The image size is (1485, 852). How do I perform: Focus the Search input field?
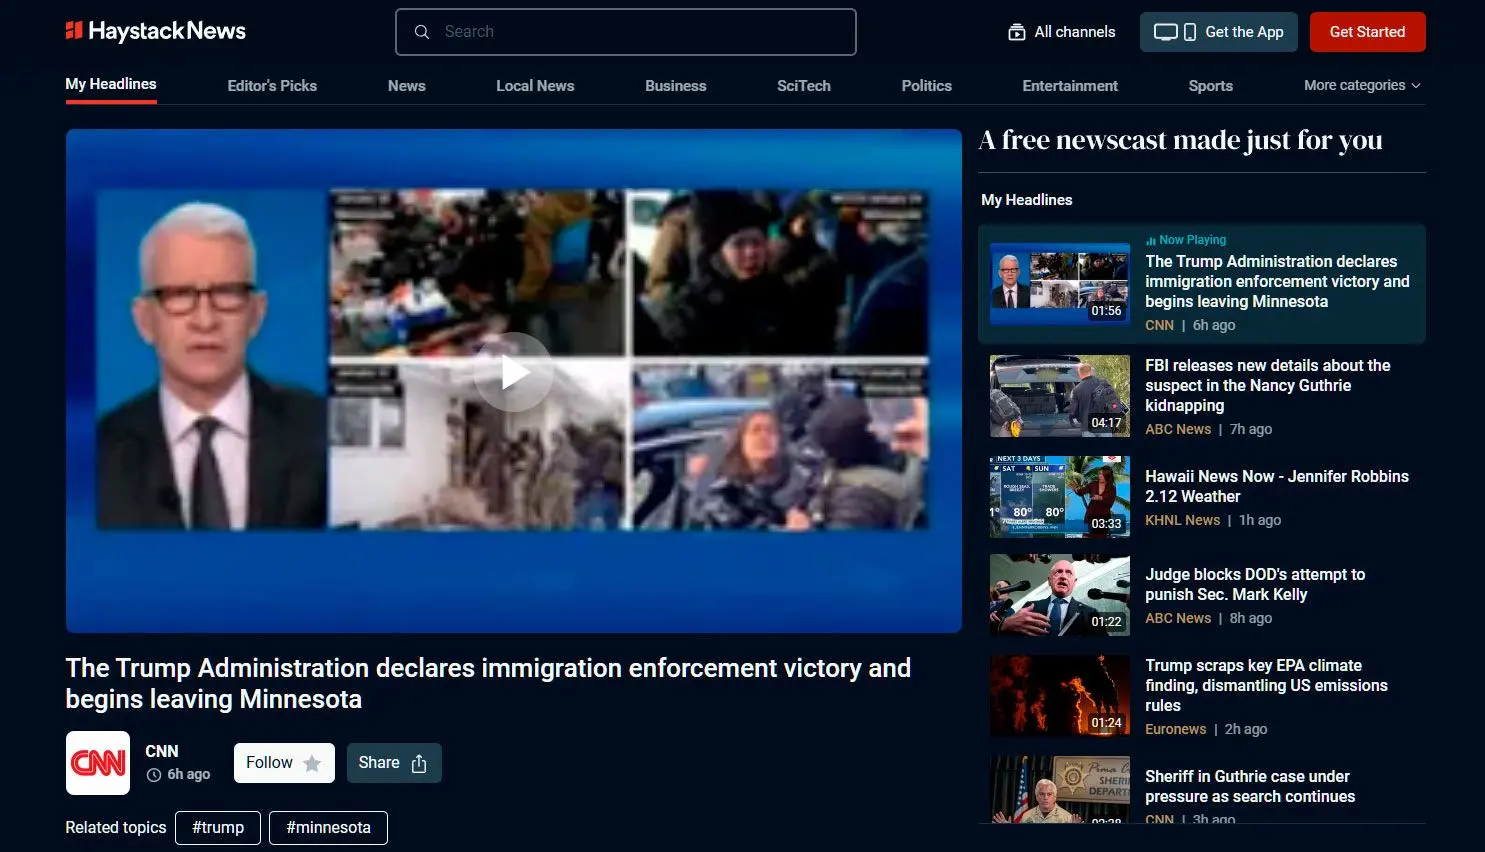pos(640,32)
